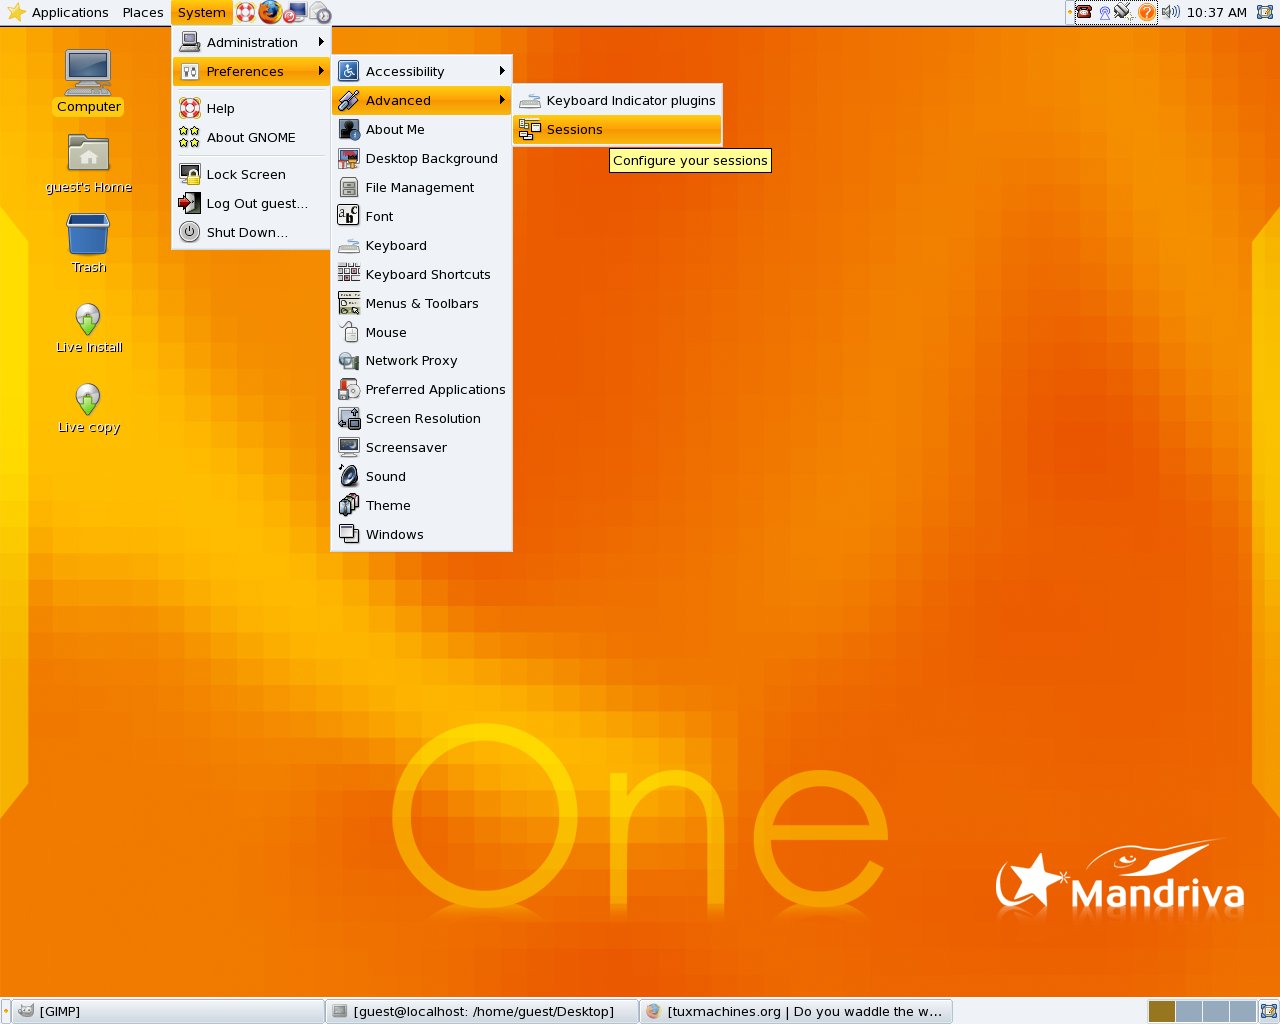
Task: Click the Theme preferences icon
Action: pos(348,506)
